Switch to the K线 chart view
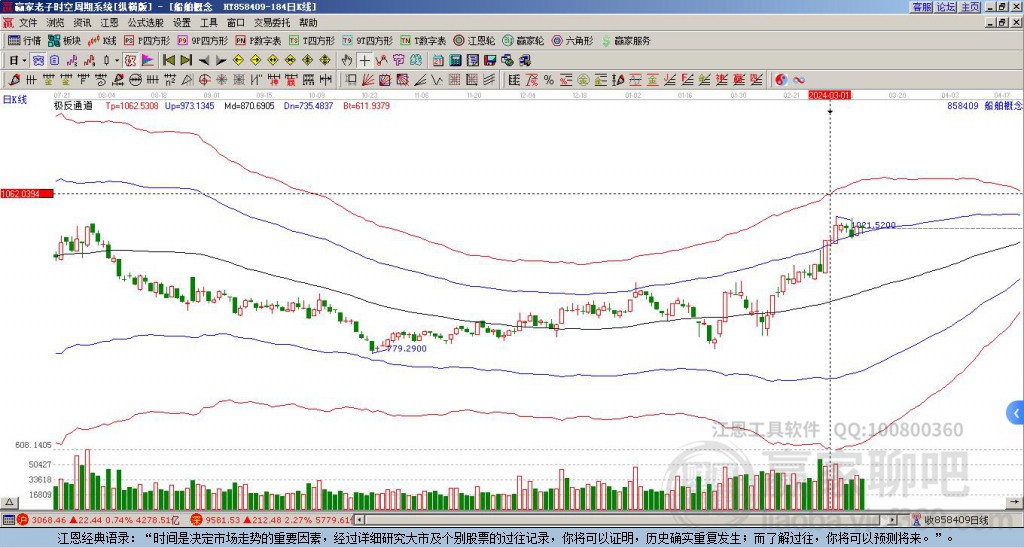Screen dimensions: 1024x548 [x=102, y=40]
